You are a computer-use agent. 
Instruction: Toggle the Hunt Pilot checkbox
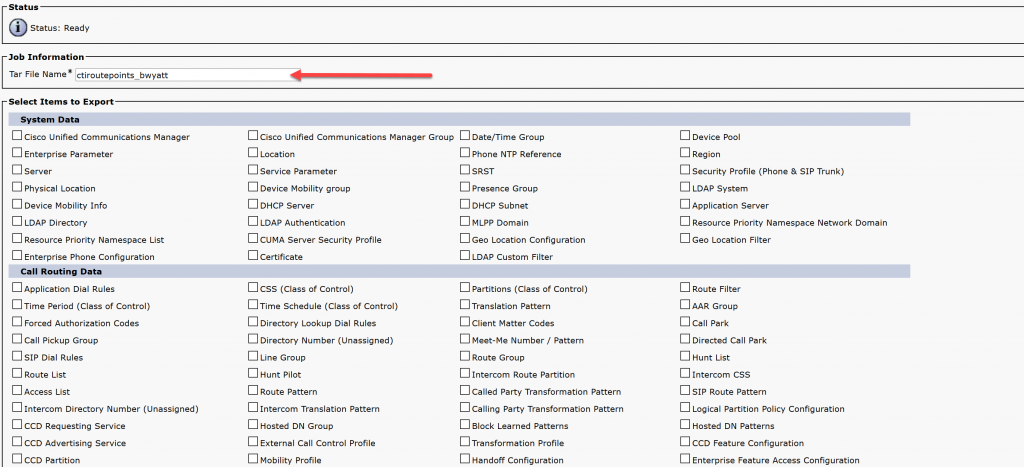253,373
